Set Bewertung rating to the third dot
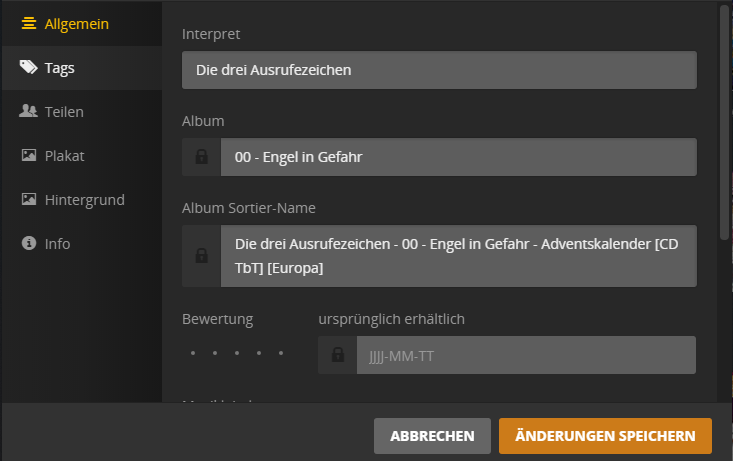The height and width of the screenshot is (461, 733). pos(237,354)
